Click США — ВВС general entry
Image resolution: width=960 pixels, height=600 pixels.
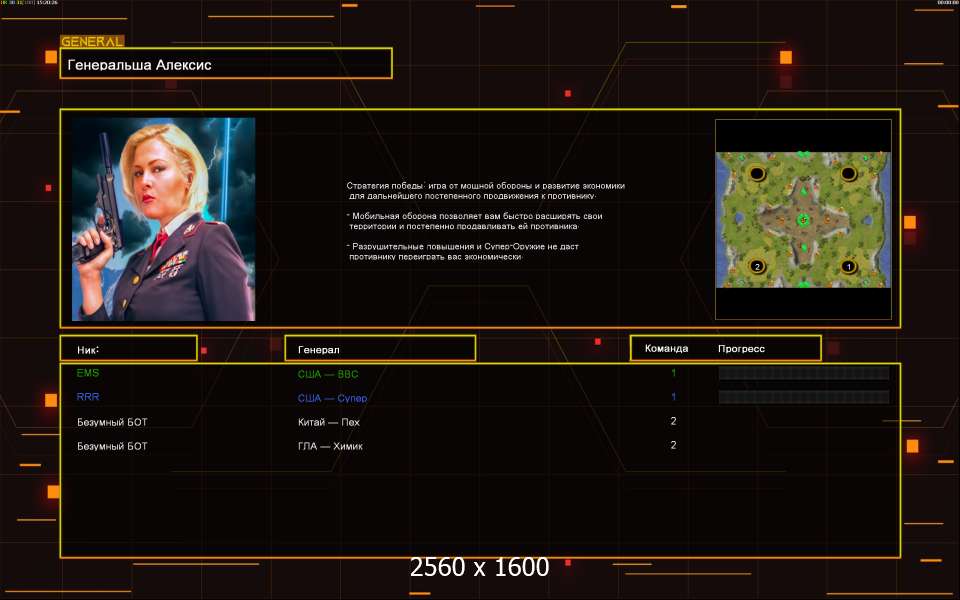[x=328, y=374]
